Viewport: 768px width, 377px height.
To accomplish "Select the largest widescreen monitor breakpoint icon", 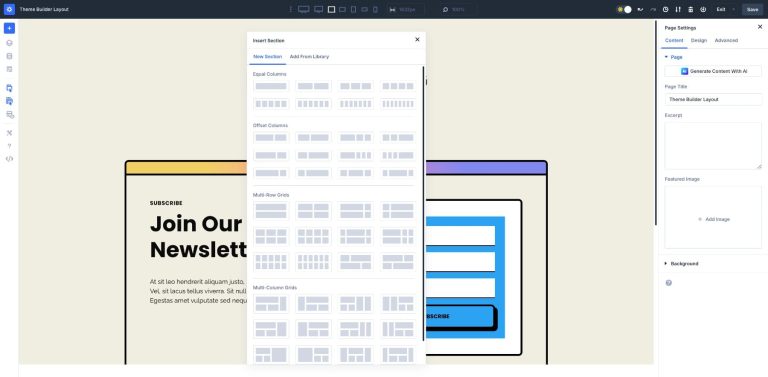I will [304, 9].
